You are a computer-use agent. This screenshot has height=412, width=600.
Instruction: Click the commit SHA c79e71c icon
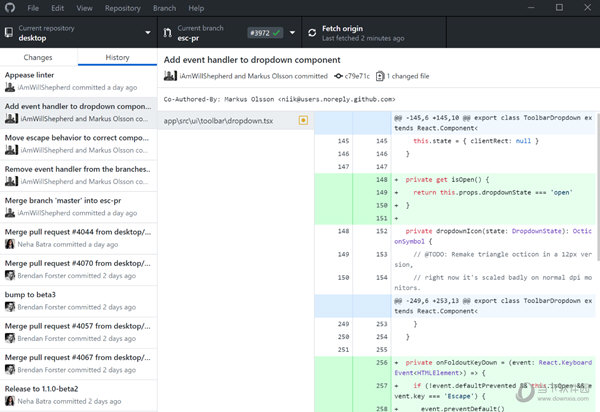339,76
